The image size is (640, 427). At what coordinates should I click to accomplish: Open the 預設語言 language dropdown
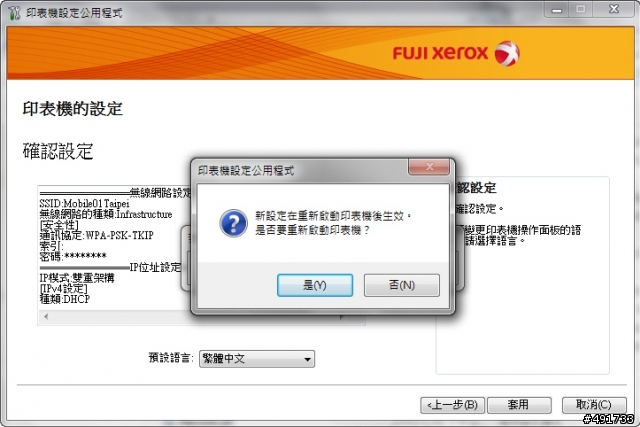tap(257, 359)
